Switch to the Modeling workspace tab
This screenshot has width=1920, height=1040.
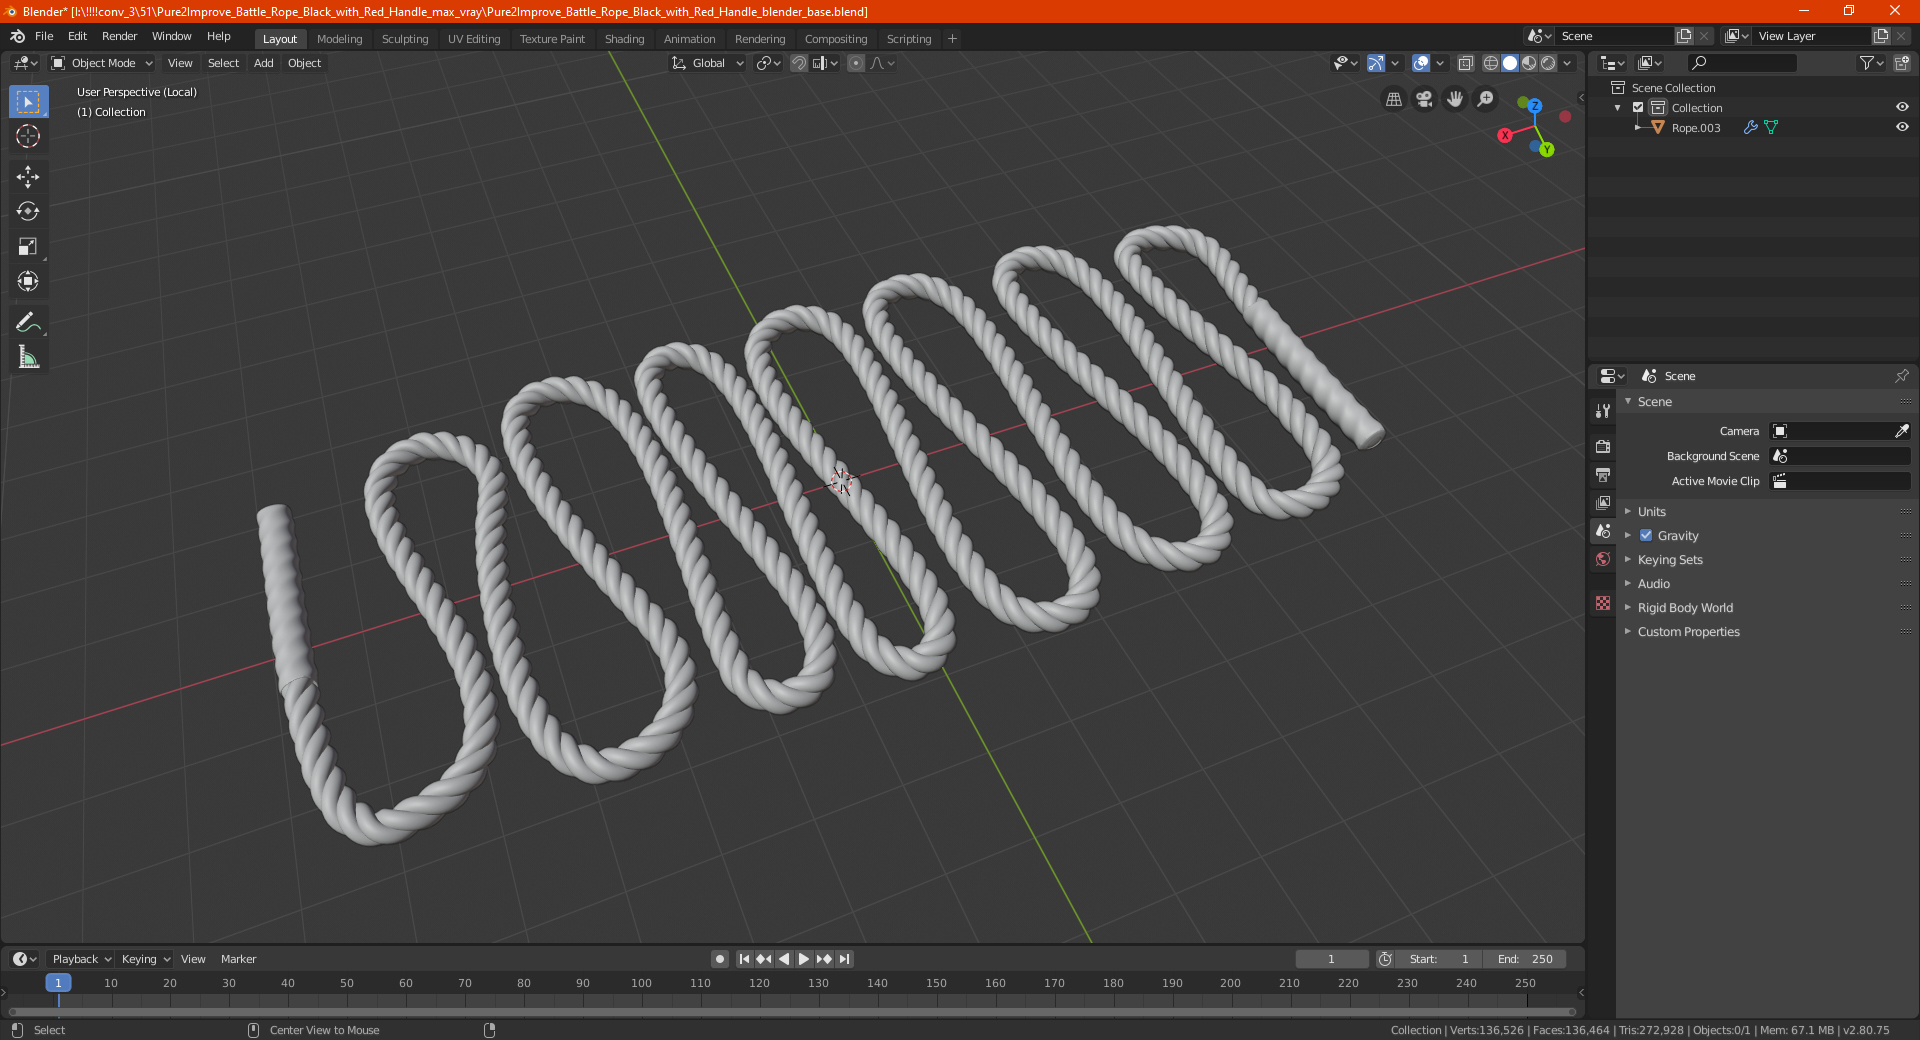(339, 39)
